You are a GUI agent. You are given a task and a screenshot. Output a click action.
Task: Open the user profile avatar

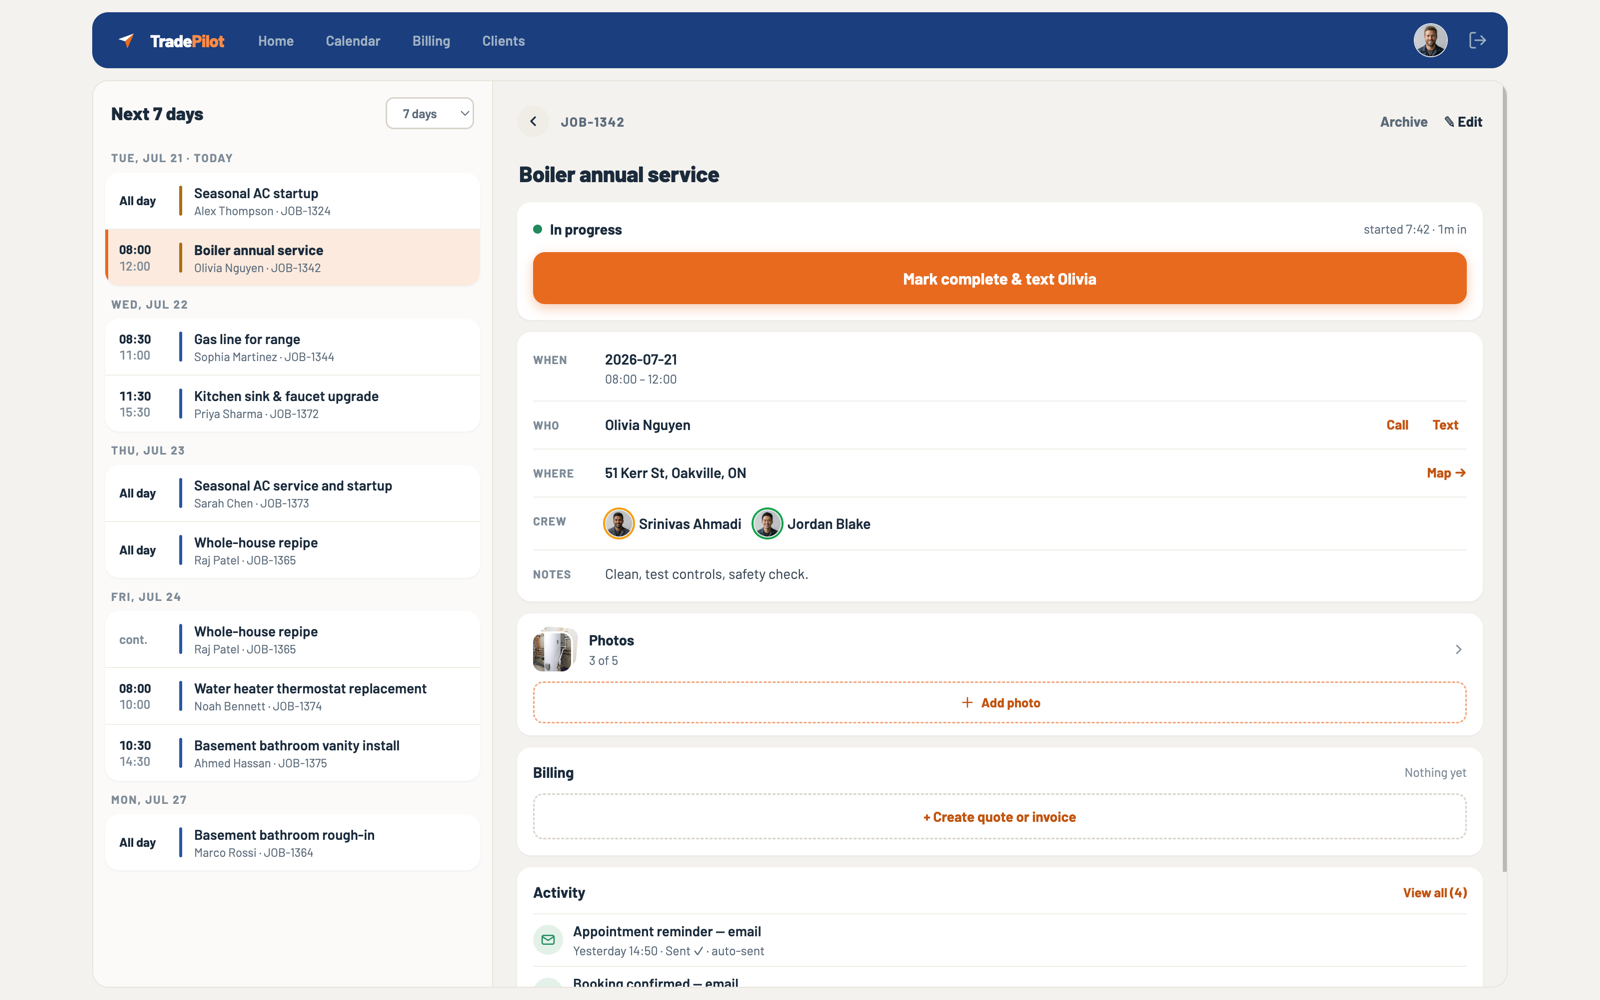1430,41
